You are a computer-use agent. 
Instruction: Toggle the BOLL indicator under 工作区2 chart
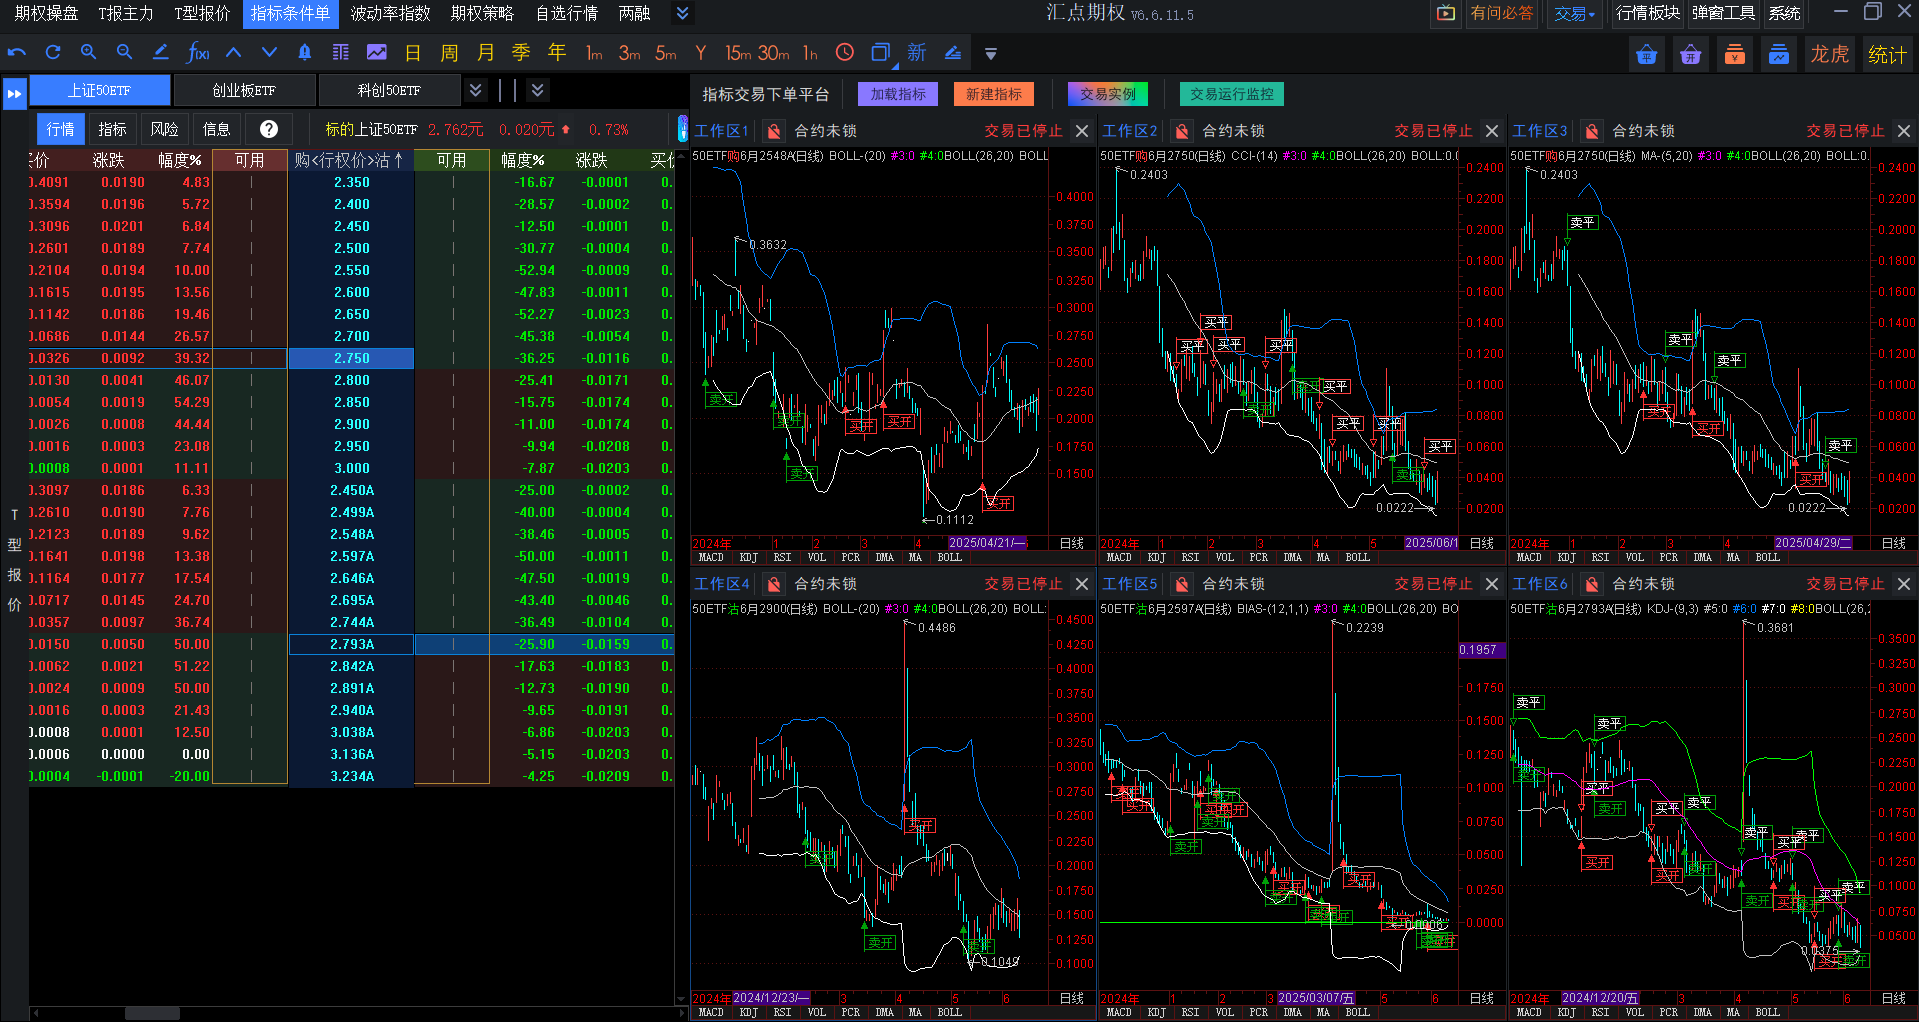click(1357, 558)
